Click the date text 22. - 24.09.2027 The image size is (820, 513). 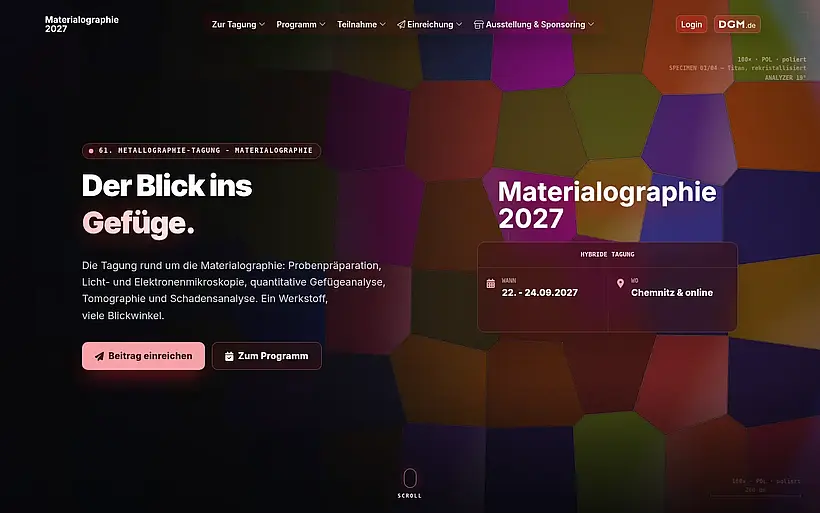pos(540,293)
